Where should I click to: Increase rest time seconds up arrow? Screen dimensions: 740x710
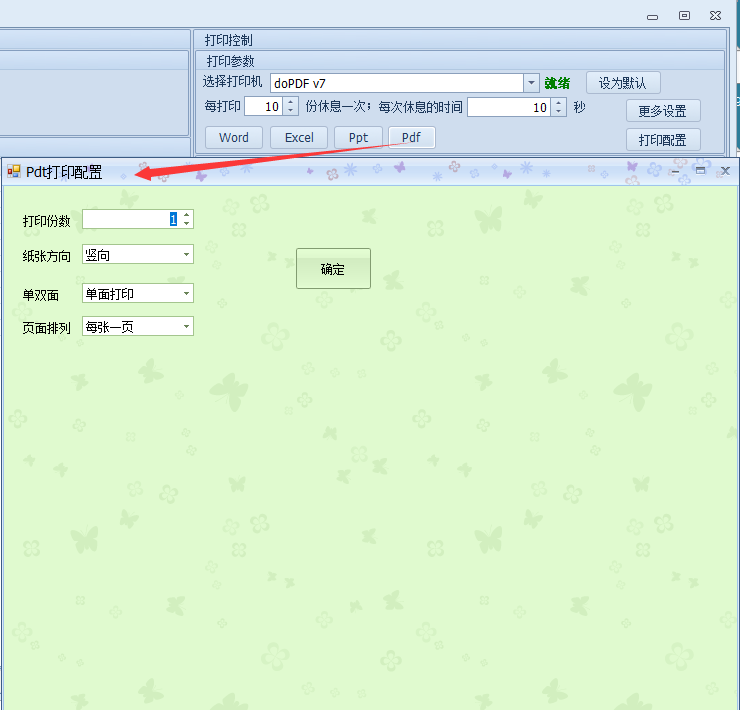point(559,102)
